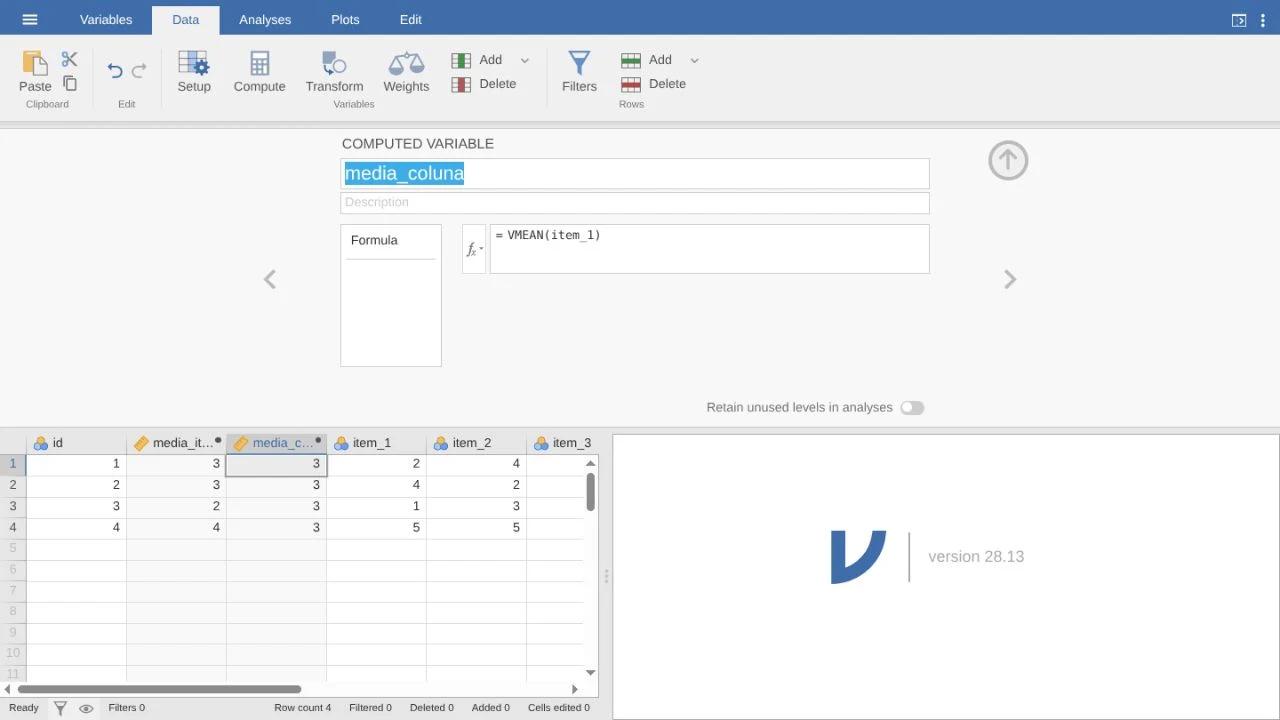Expand the Variables Add dropdown arrow

(525, 60)
